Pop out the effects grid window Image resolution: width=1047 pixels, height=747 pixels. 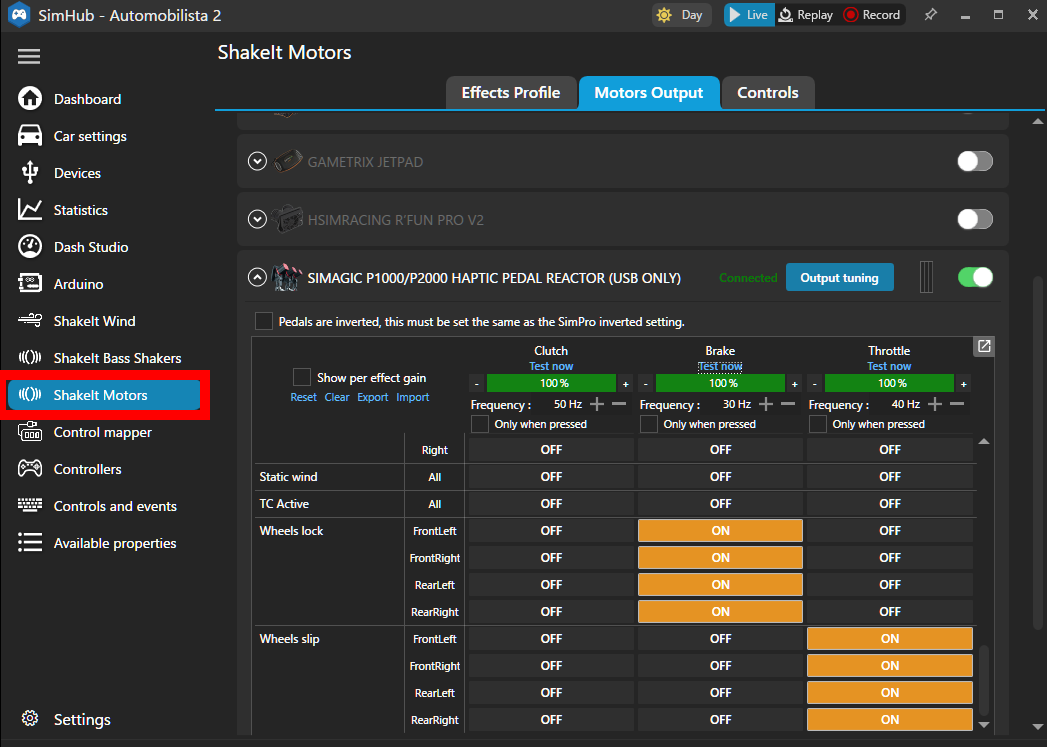(984, 346)
